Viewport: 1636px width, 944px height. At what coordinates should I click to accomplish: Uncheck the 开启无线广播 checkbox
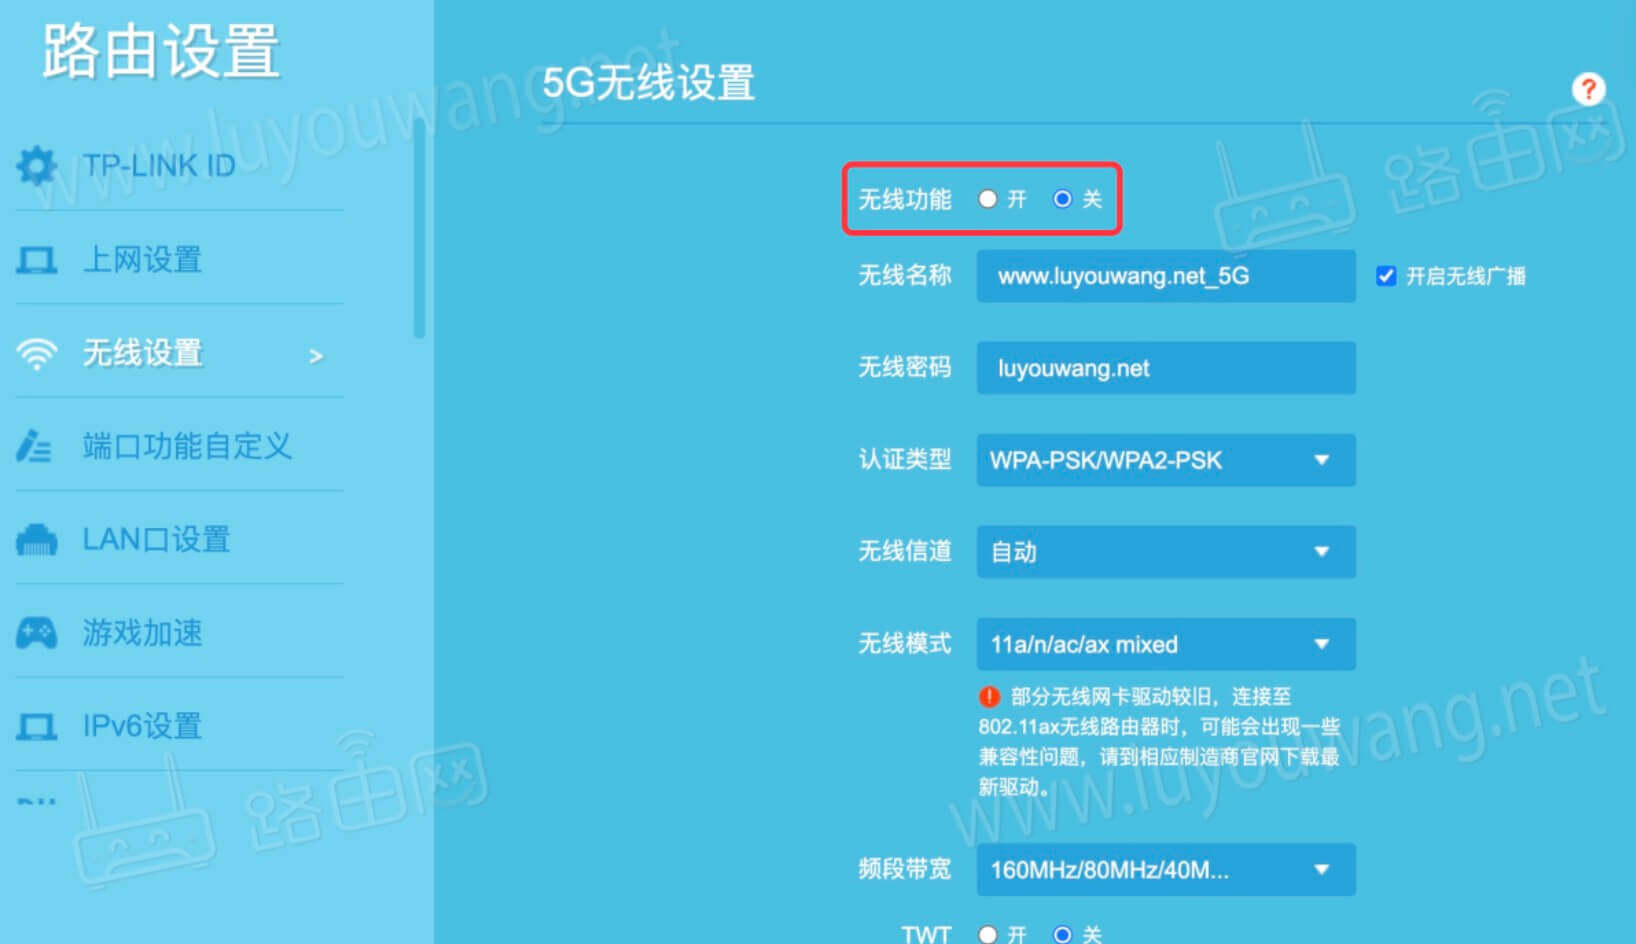point(1386,276)
